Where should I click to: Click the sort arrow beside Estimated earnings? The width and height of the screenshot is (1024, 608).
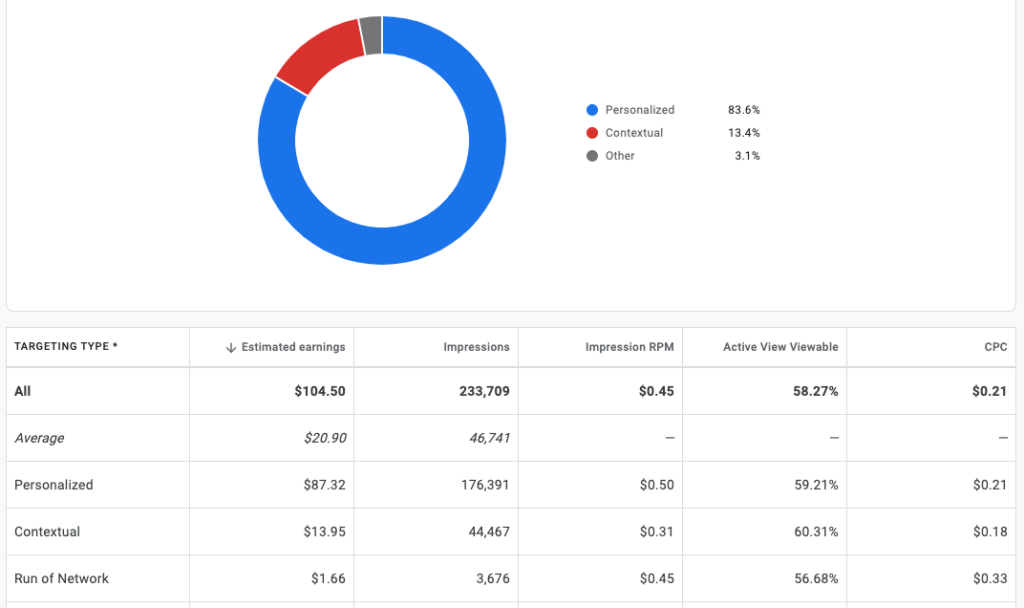233,347
